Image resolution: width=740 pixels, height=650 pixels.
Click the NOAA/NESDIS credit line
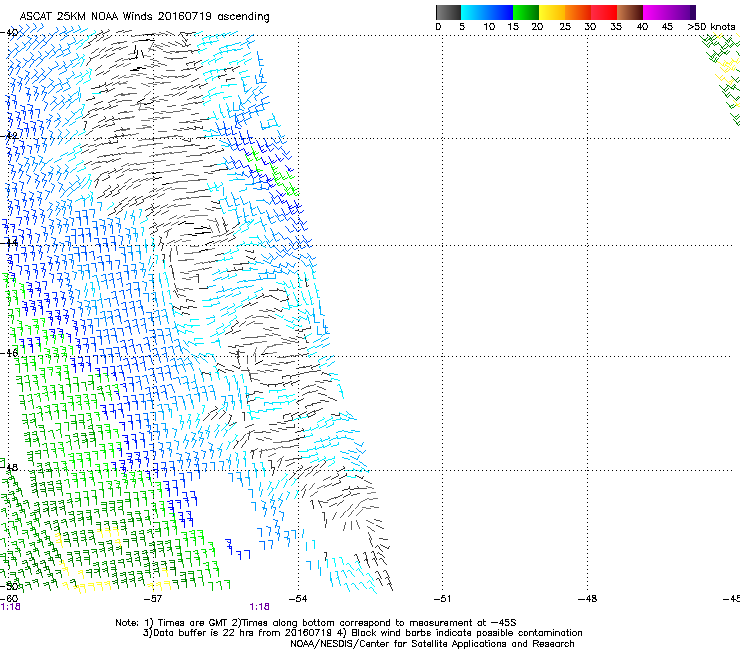(432, 644)
